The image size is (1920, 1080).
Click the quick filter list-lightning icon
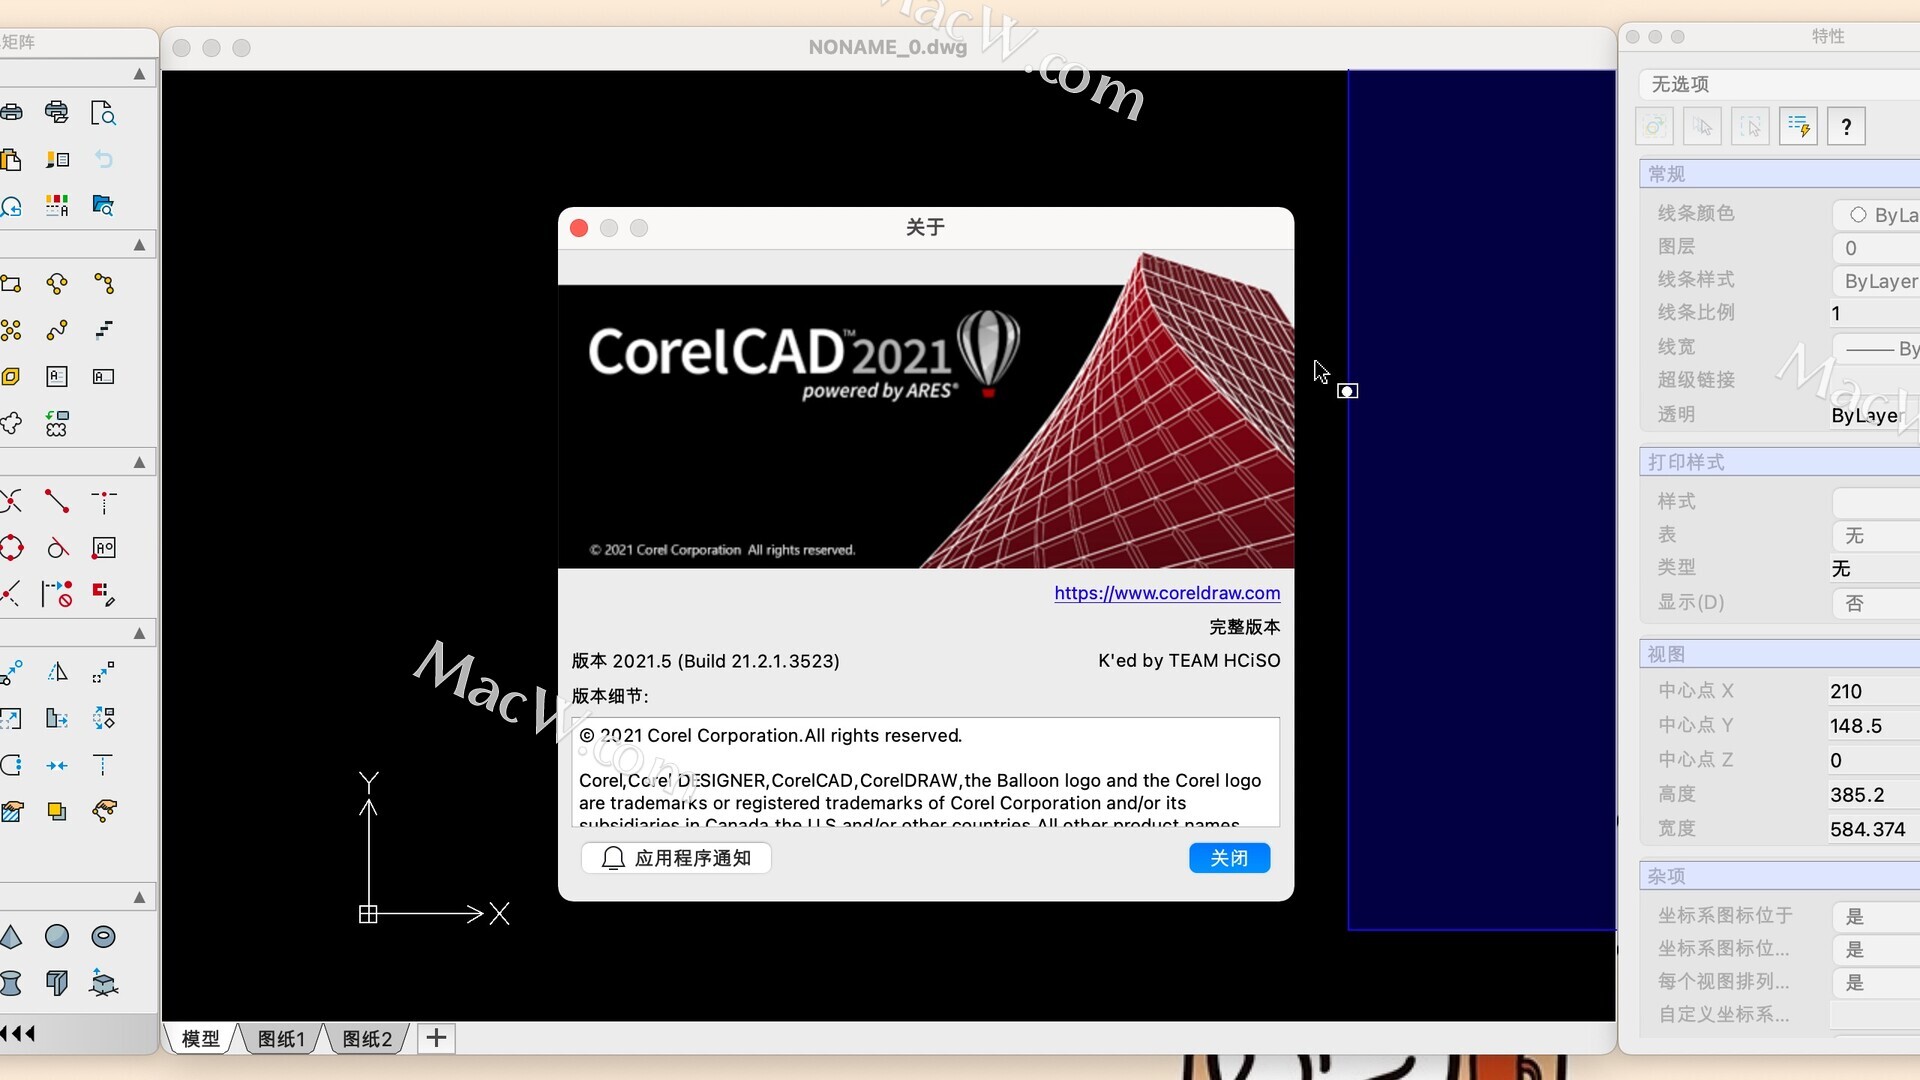click(x=1798, y=127)
